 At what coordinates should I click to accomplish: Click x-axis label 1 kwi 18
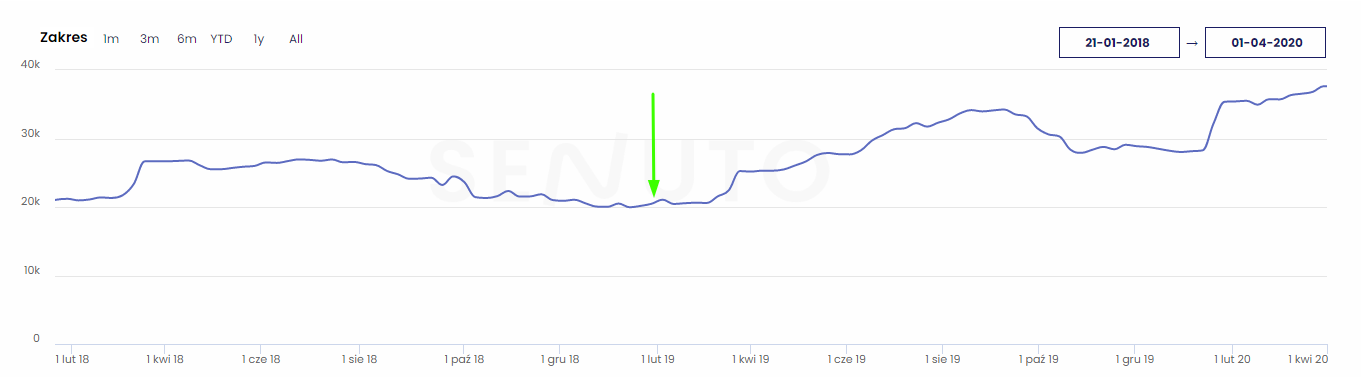tap(164, 358)
